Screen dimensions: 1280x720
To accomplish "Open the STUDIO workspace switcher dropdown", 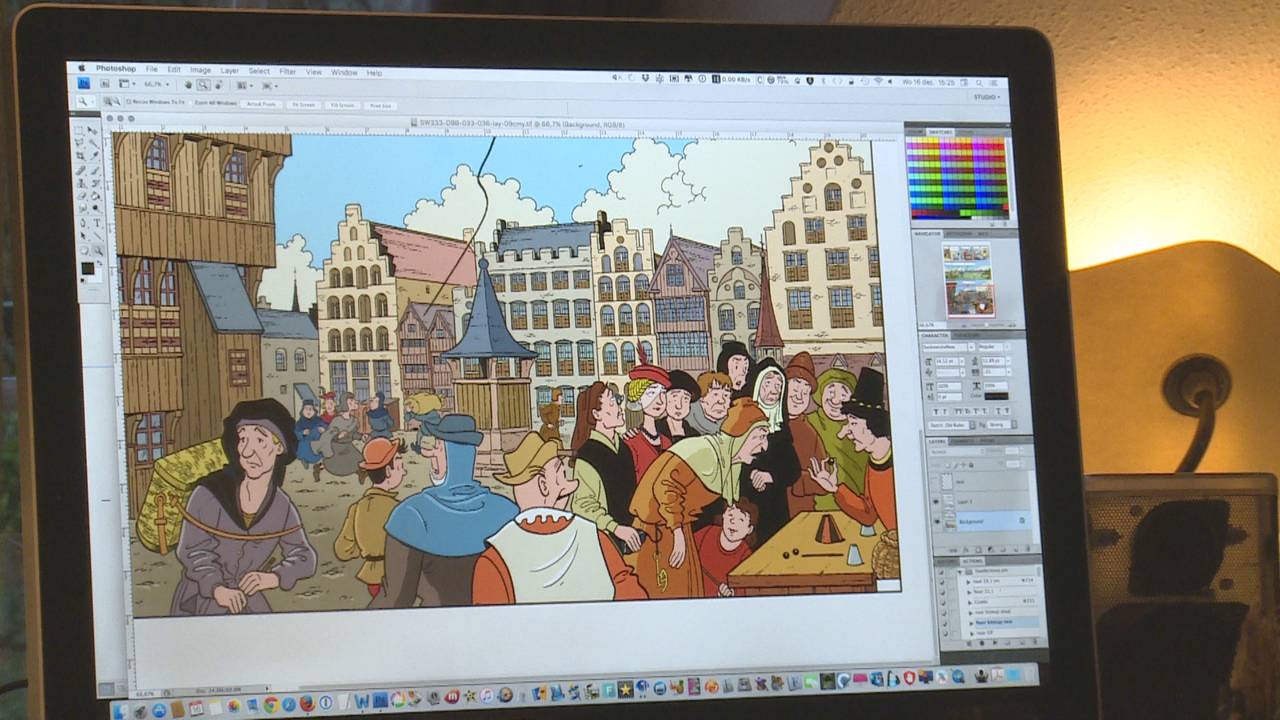I will point(984,97).
